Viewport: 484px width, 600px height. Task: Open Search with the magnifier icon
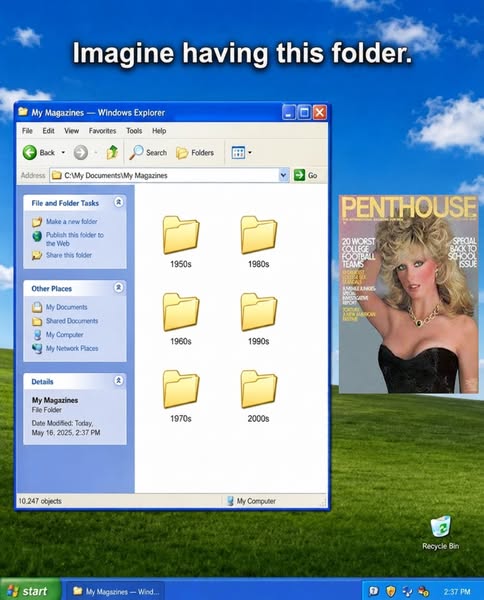136,152
